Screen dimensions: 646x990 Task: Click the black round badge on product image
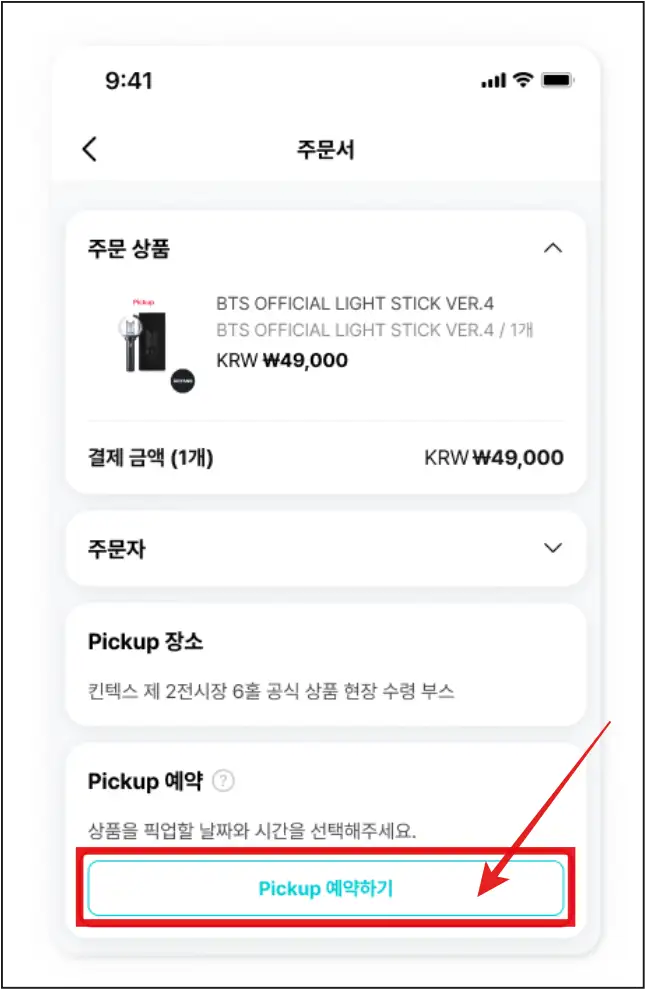tap(181, 380)
